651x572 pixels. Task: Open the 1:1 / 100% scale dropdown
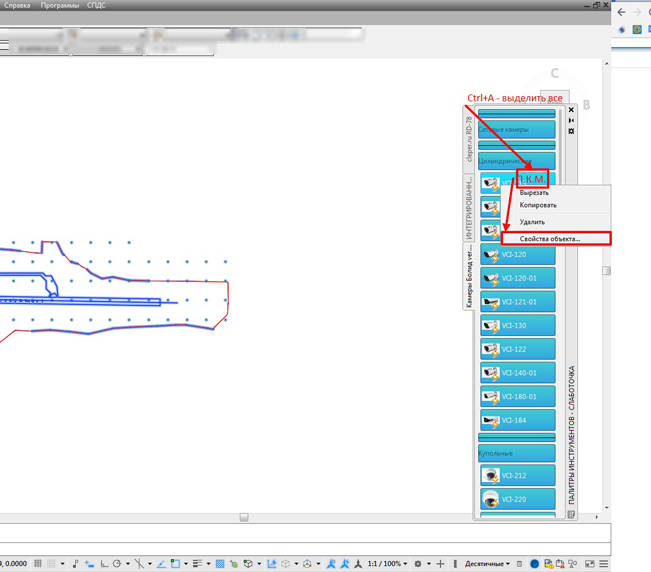pos(388,564)
